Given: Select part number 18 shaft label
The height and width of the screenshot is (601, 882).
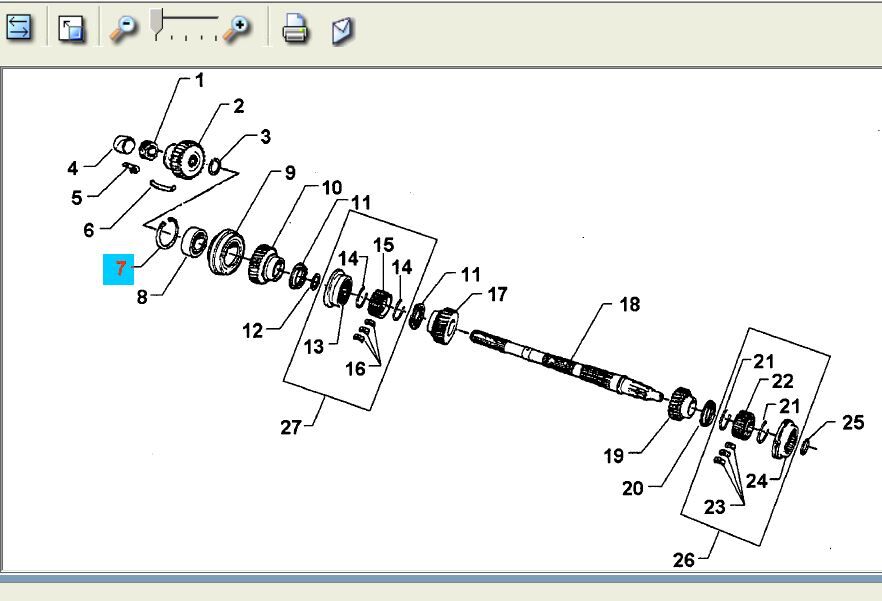Looking at the screenshot, I should point(629,304).
